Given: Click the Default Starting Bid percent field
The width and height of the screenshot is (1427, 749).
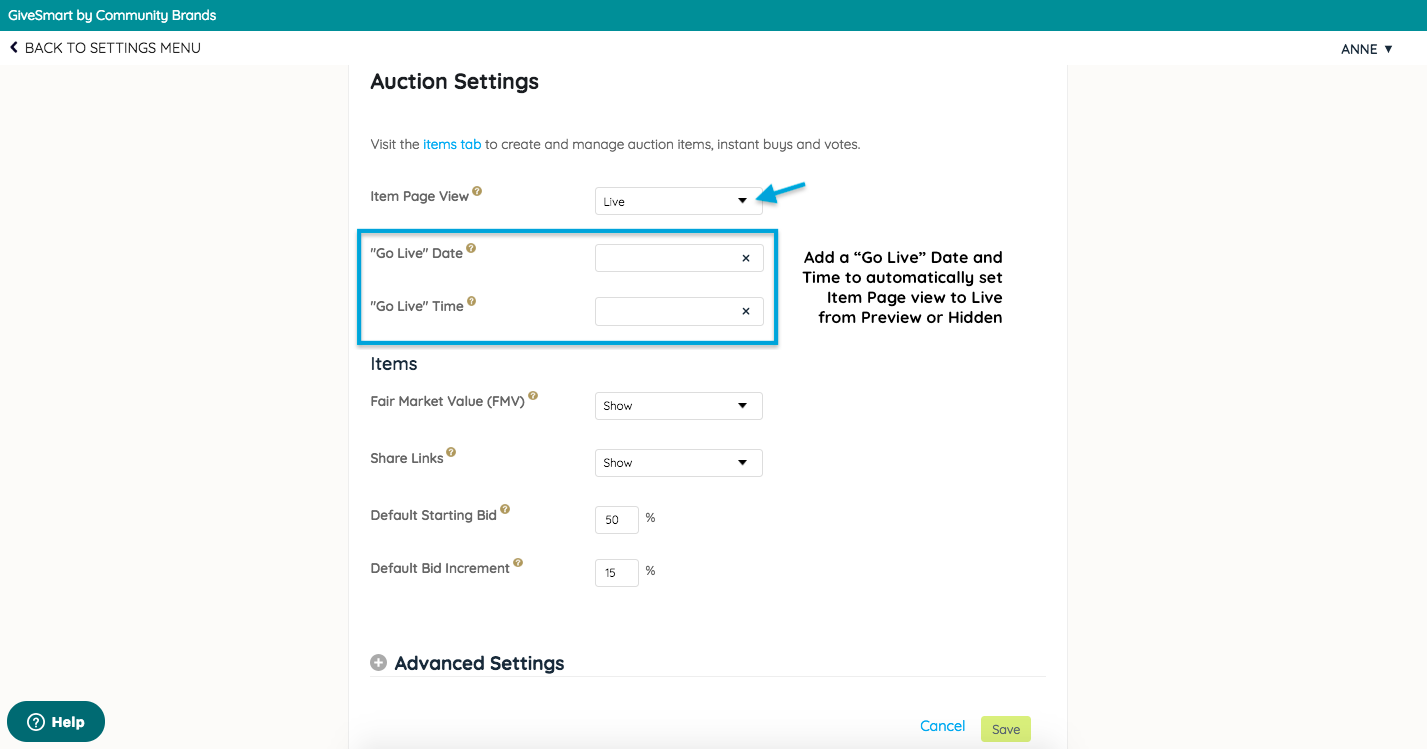Looking at the screenshot, I should tap(616, 520).
